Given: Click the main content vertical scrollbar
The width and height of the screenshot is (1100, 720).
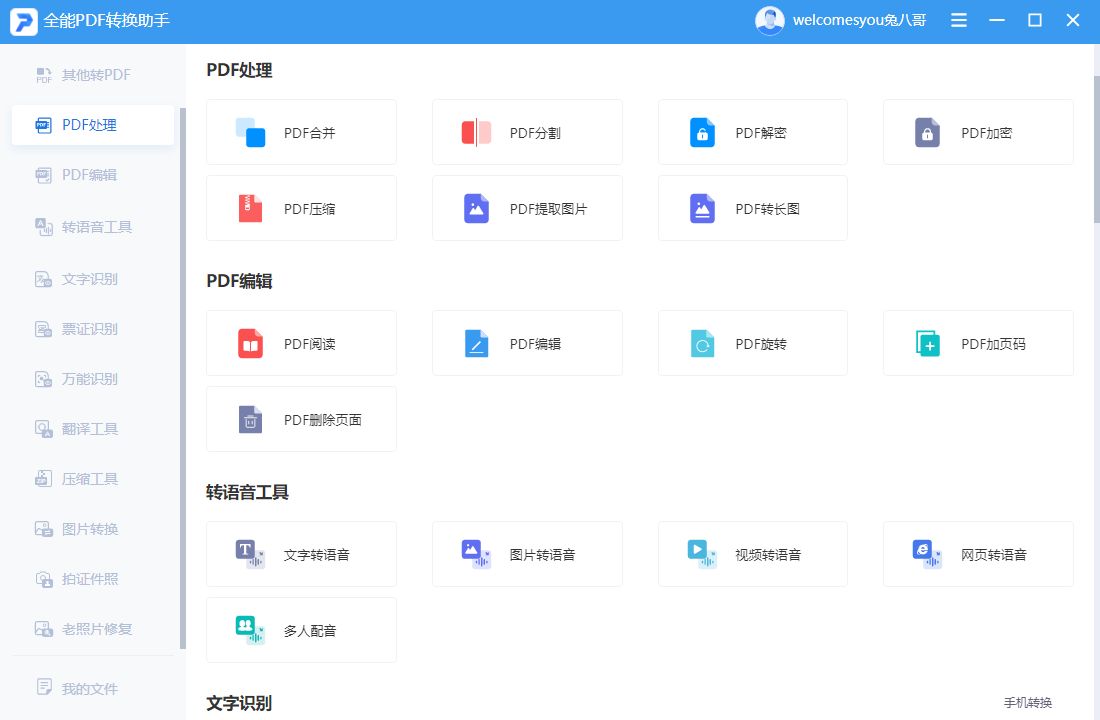Looking at the screenshot, I should click(1096, 151).
